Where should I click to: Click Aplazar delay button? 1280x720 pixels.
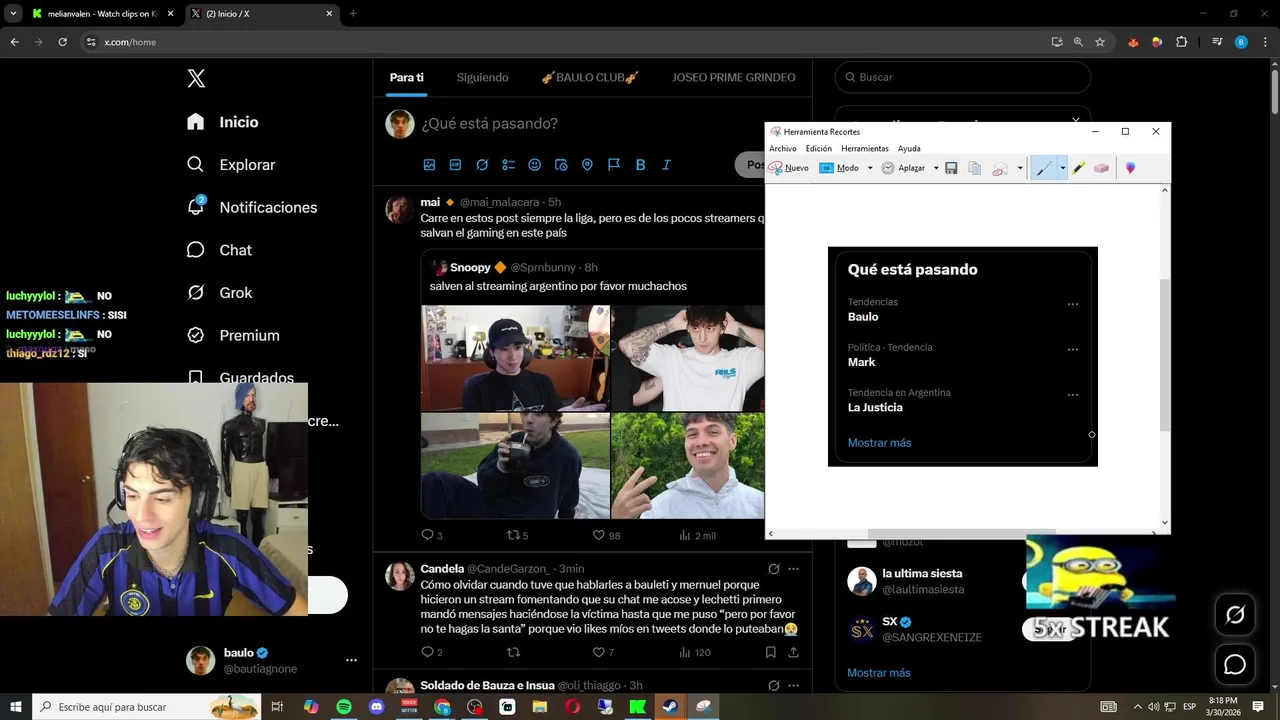(x=903, y=168)
